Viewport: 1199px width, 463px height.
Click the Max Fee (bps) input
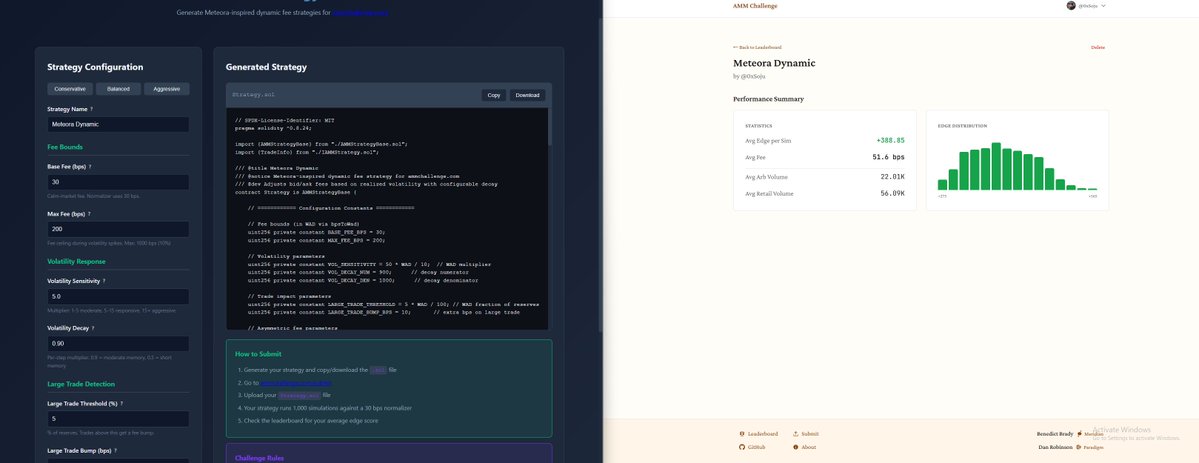pyautogui.click(x=118, y=229)
